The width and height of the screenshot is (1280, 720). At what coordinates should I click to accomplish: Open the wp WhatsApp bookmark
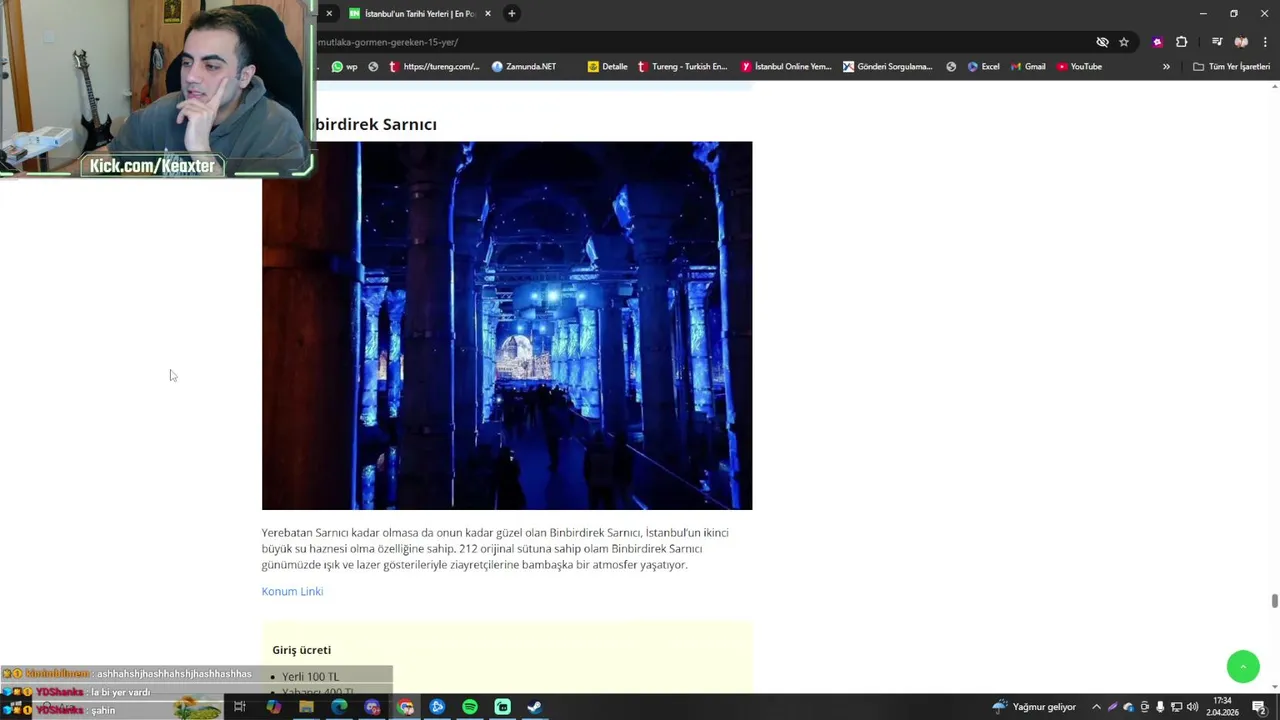344,67
